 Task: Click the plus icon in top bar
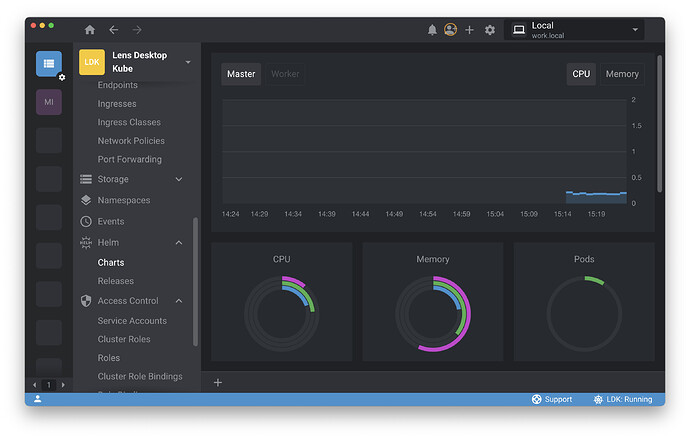pyautogui.click(x=470, y=30)
